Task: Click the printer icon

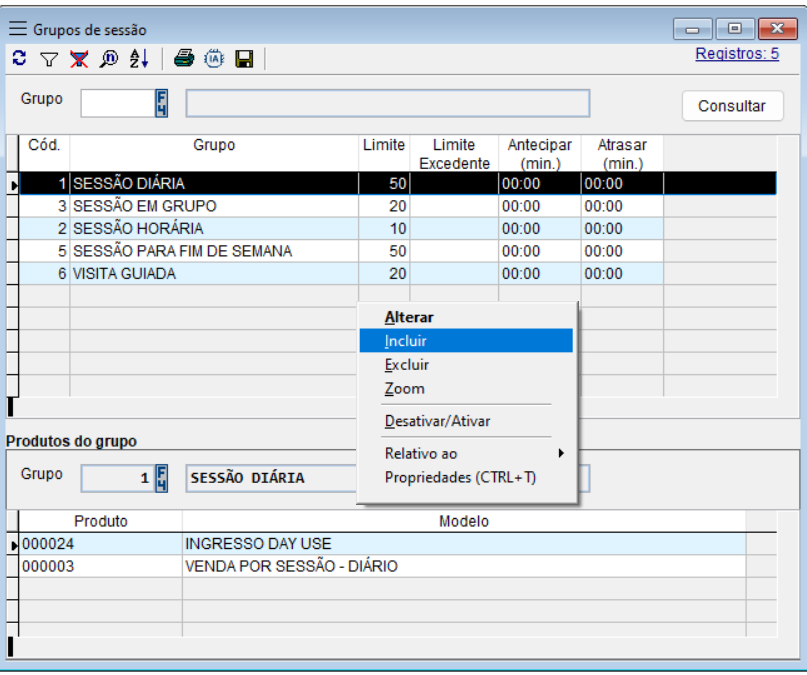Action: [x=183, y=59]
